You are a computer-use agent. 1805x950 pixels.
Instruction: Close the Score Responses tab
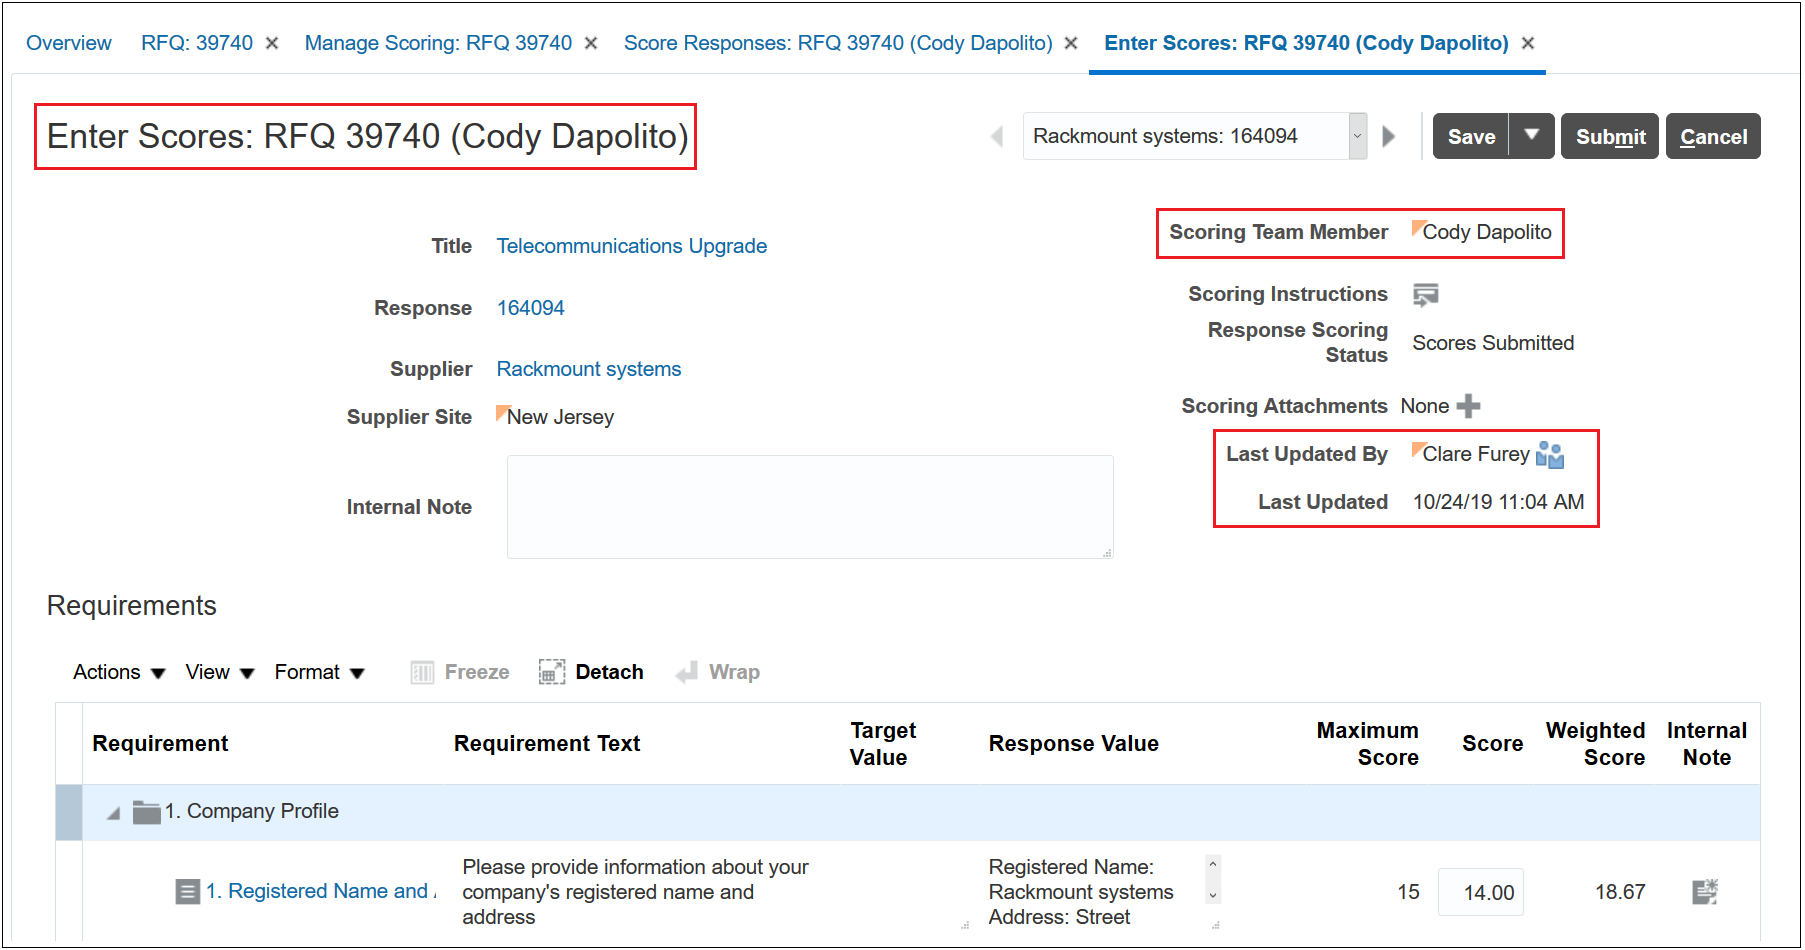coord(1071,43)
